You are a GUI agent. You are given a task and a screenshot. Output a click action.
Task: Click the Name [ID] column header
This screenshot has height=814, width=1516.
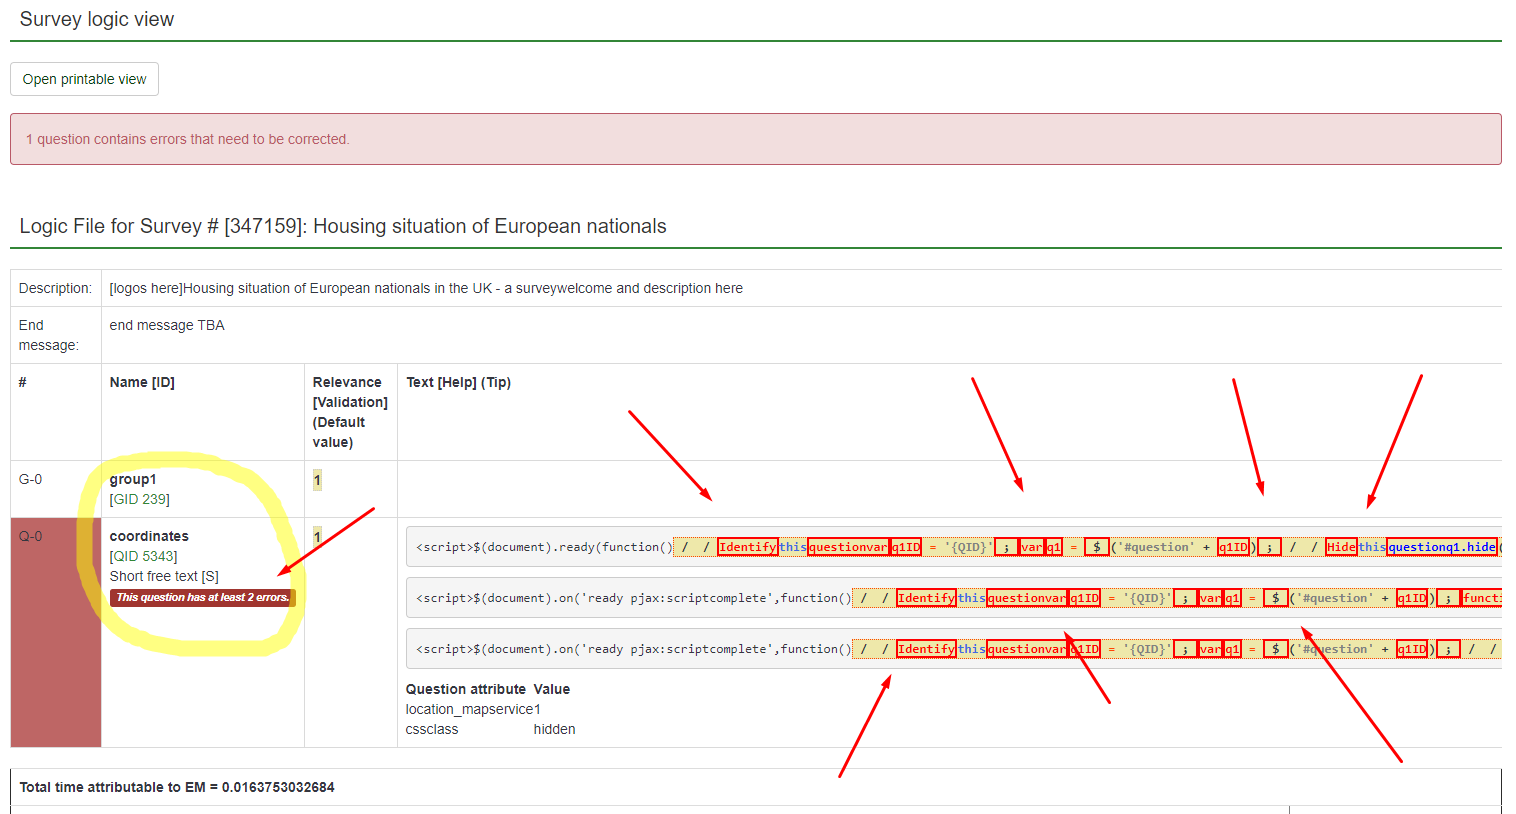coord(142,382)
